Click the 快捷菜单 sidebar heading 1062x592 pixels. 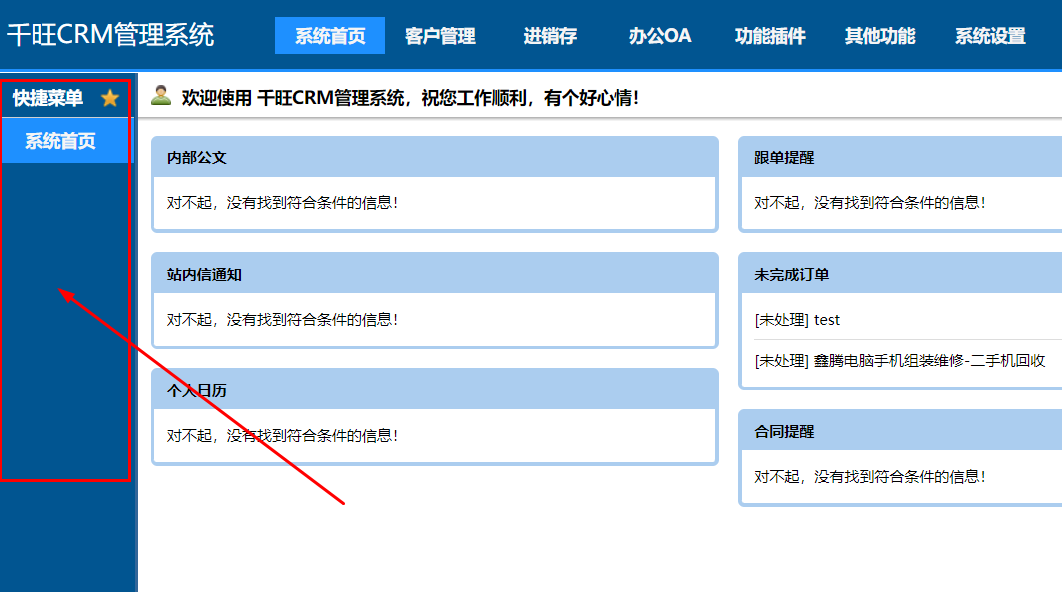click(48, 98)
